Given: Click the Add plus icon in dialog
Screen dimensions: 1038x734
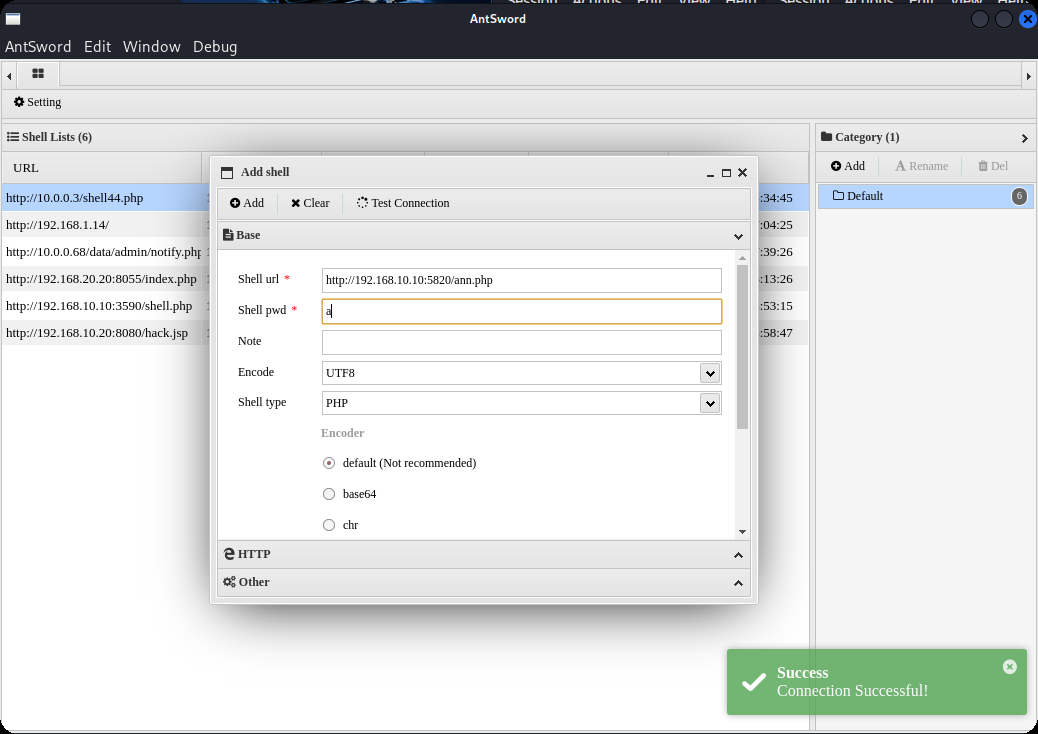Looking at the screenshot, I should 235,203.
